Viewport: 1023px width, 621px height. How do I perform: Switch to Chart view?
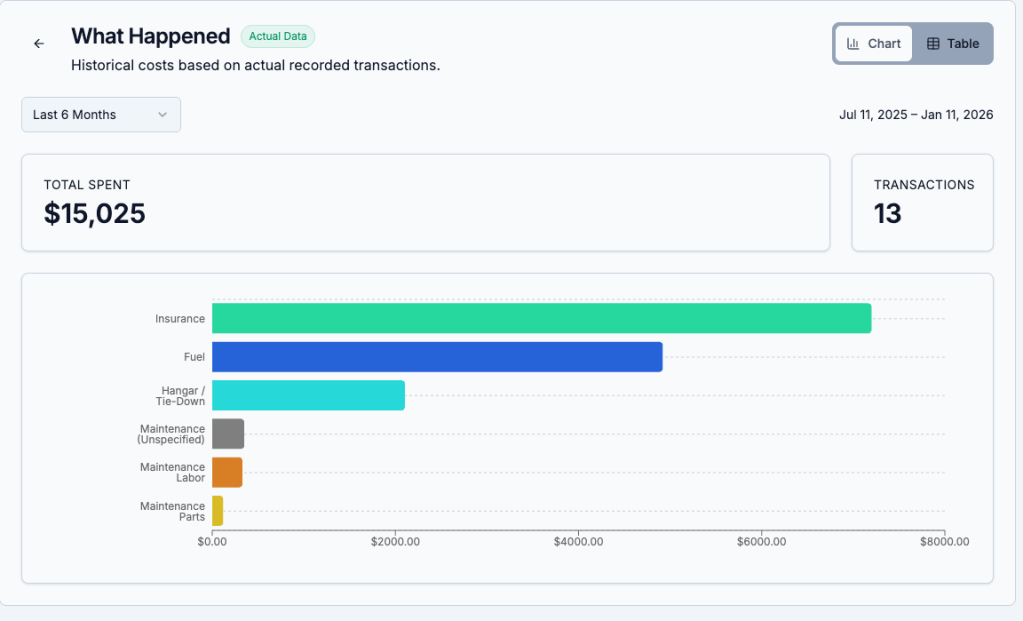click(874, 44)
